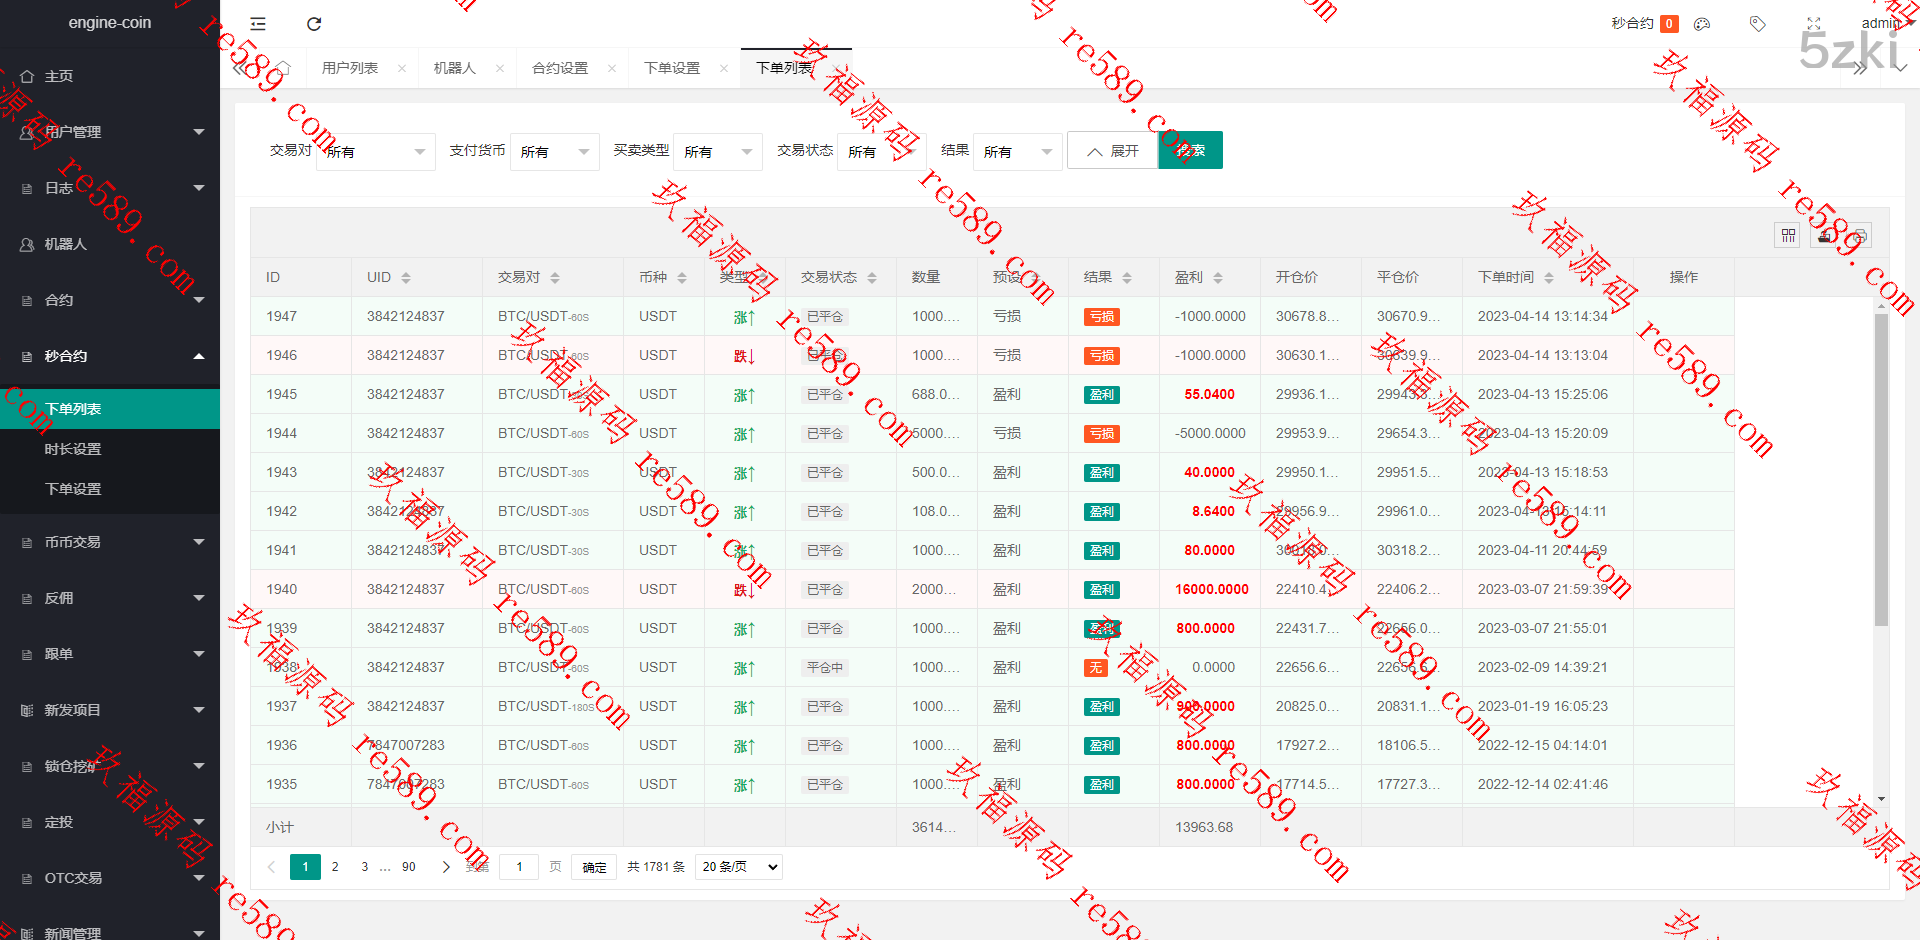Click the print icon above the table

click(x=1859, y=236)
